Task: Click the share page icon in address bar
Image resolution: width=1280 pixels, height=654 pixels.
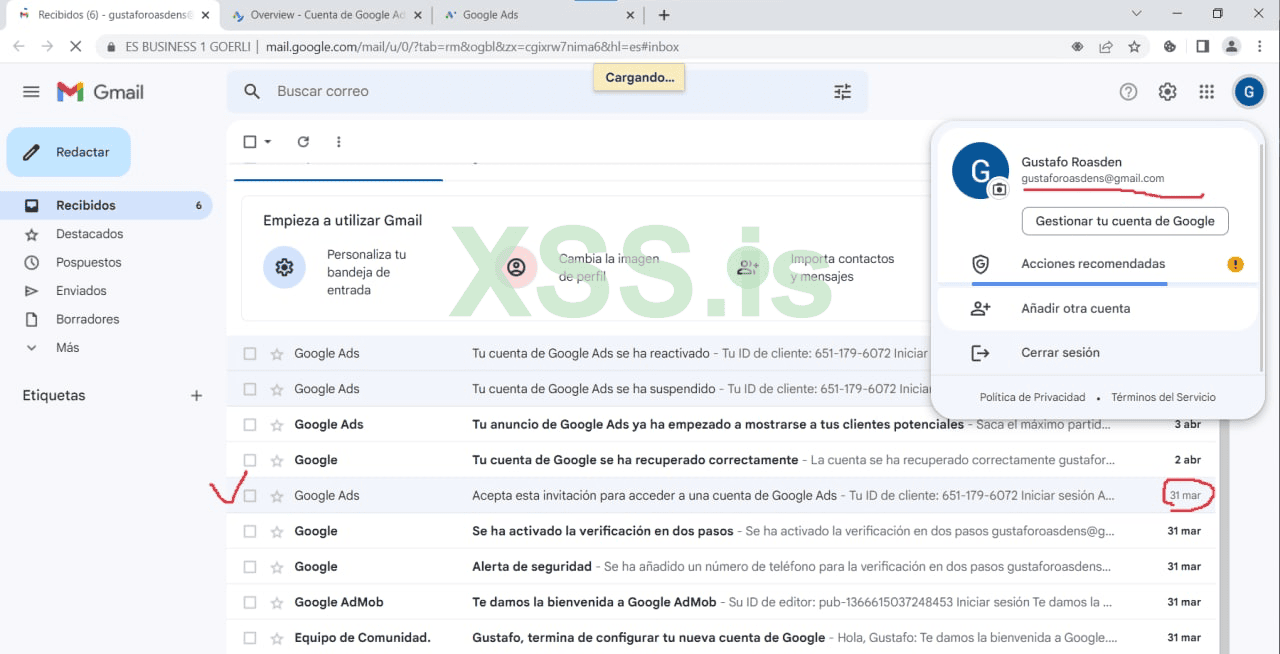Action: click(x=1106, y=46)
